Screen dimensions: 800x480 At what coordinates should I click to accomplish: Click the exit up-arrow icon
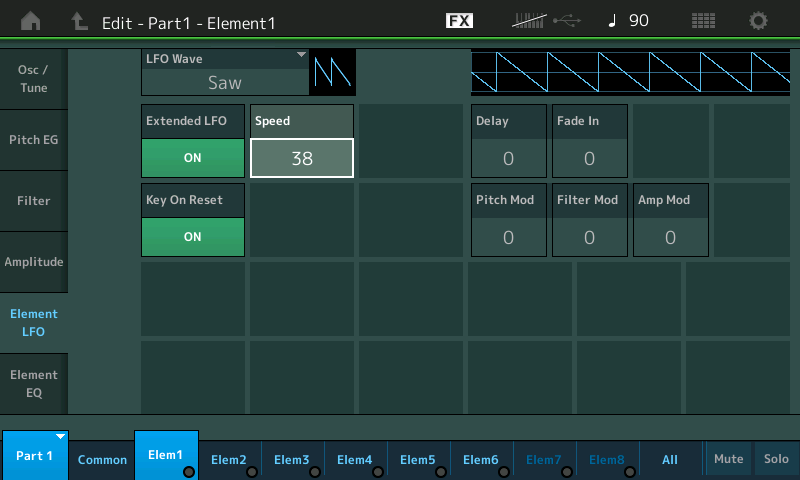(x=80, y=21)
